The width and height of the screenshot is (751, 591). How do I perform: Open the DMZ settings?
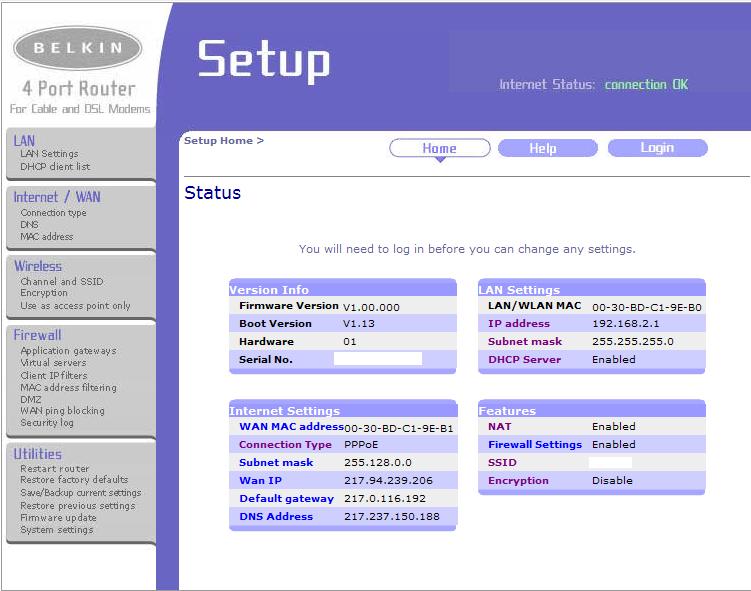pyautogui.click(x=31, y=399)
